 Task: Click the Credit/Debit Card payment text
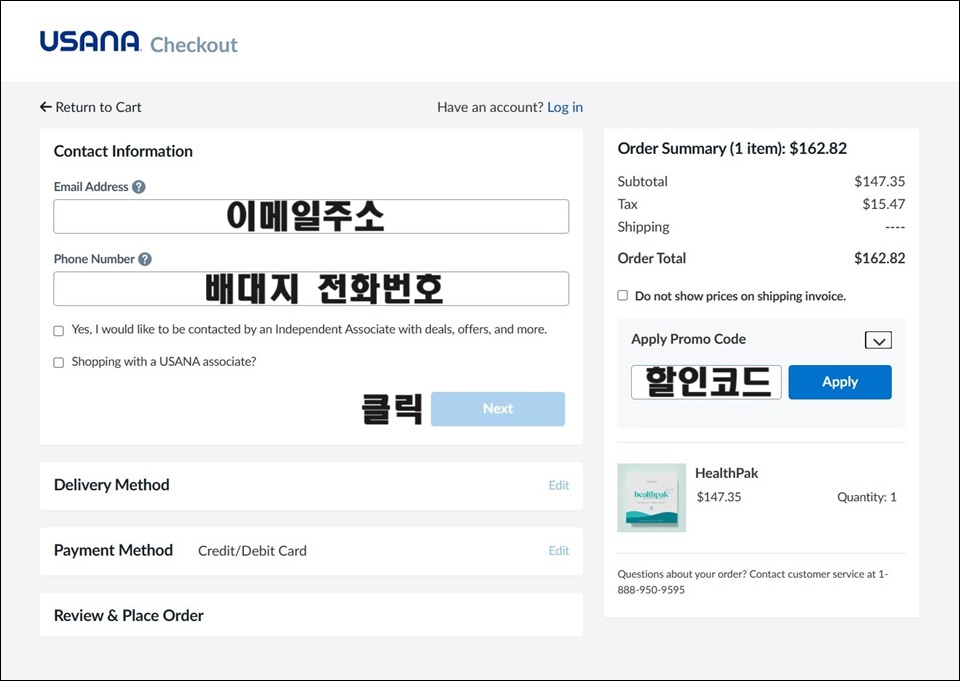(x=252, y=551)
